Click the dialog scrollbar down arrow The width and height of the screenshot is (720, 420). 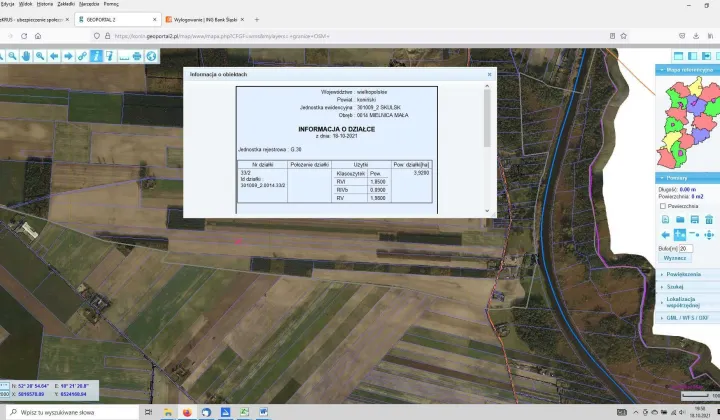pos(487,211)
